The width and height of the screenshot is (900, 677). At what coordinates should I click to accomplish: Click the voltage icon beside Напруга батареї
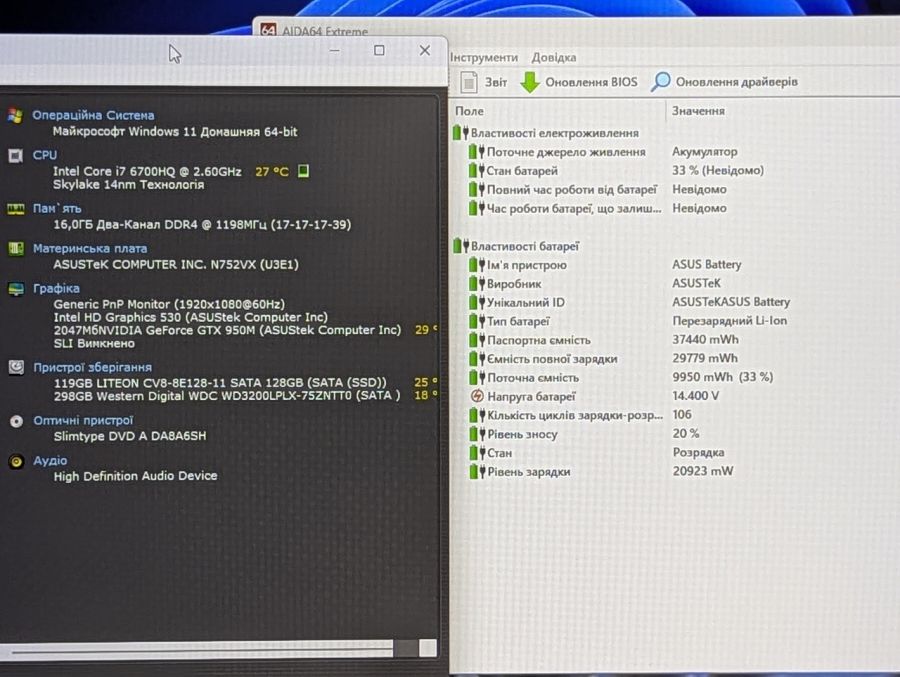coord(477,396)
